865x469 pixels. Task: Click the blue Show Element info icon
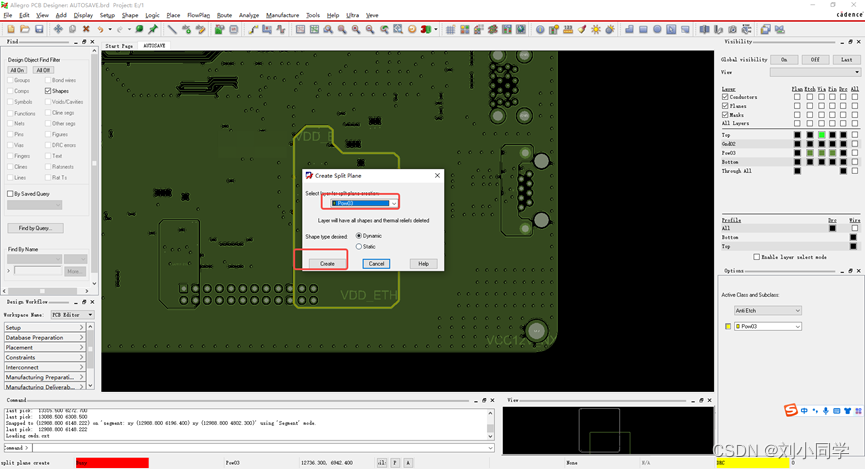pyautogui.click(x=540, y=29)
